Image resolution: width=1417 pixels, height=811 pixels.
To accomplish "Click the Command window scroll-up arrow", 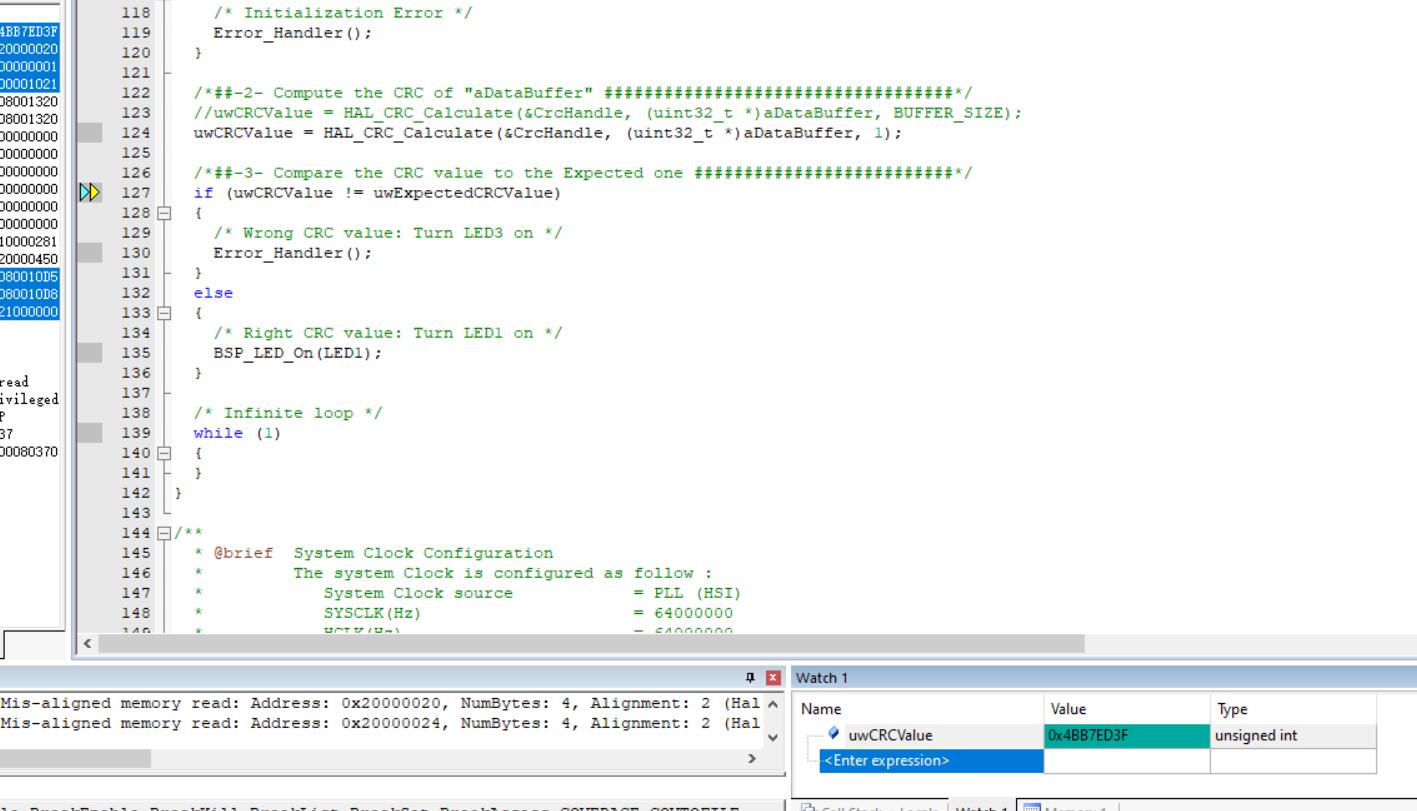I will pyautogui.click(x=771, y=703).
